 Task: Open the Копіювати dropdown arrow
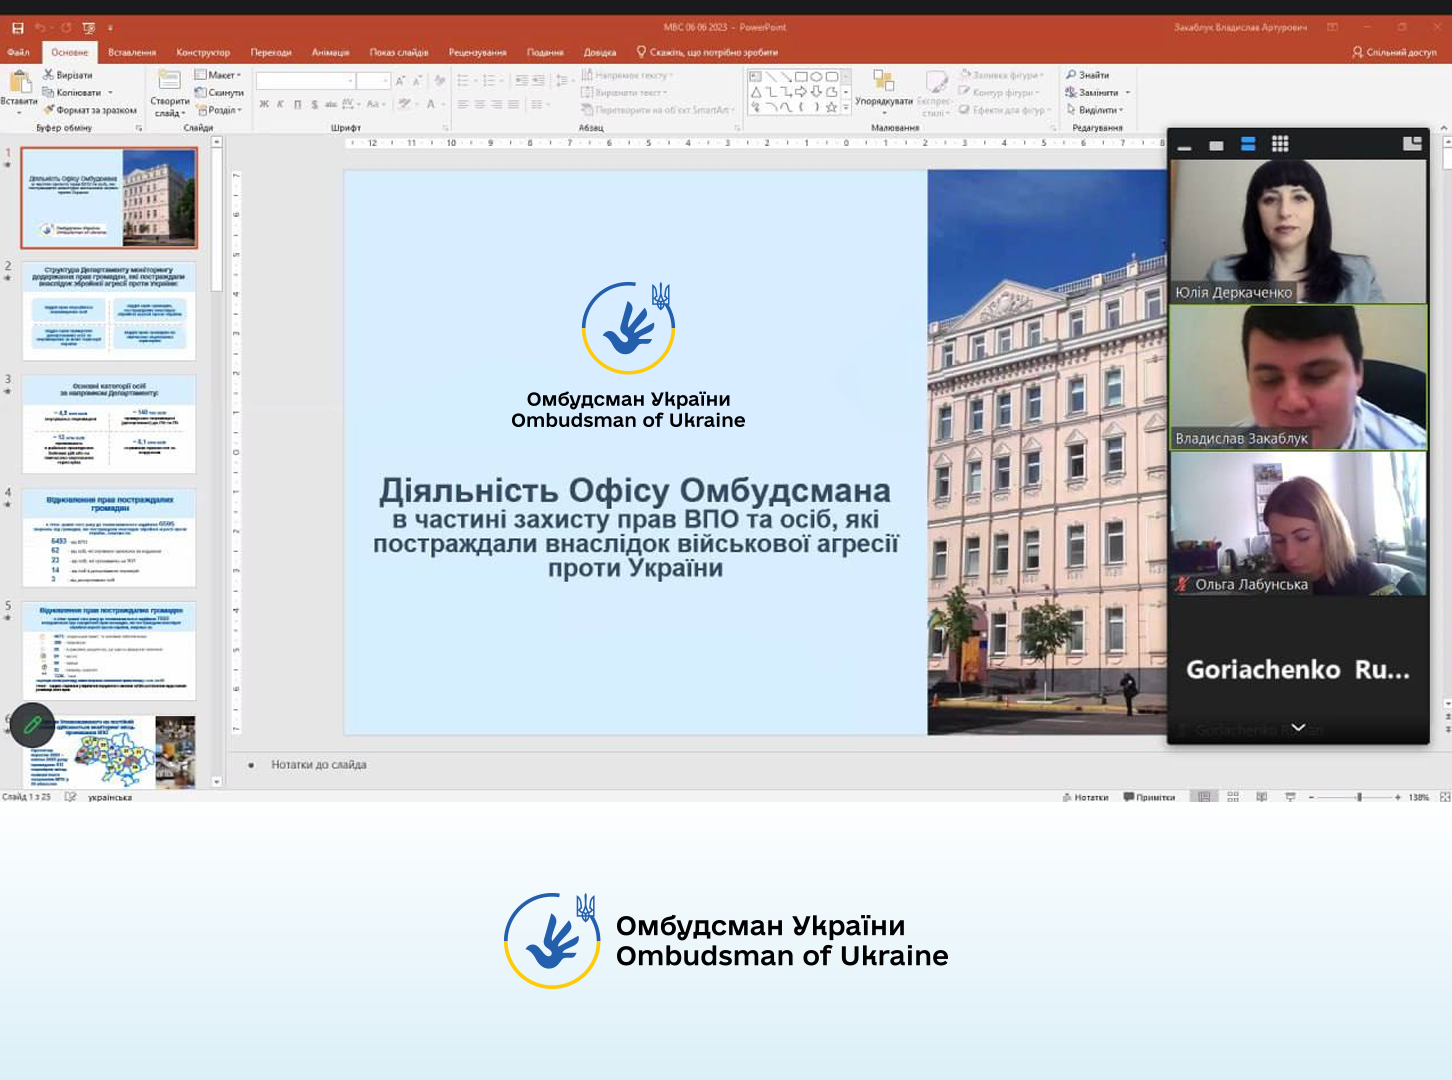(110, 93)
